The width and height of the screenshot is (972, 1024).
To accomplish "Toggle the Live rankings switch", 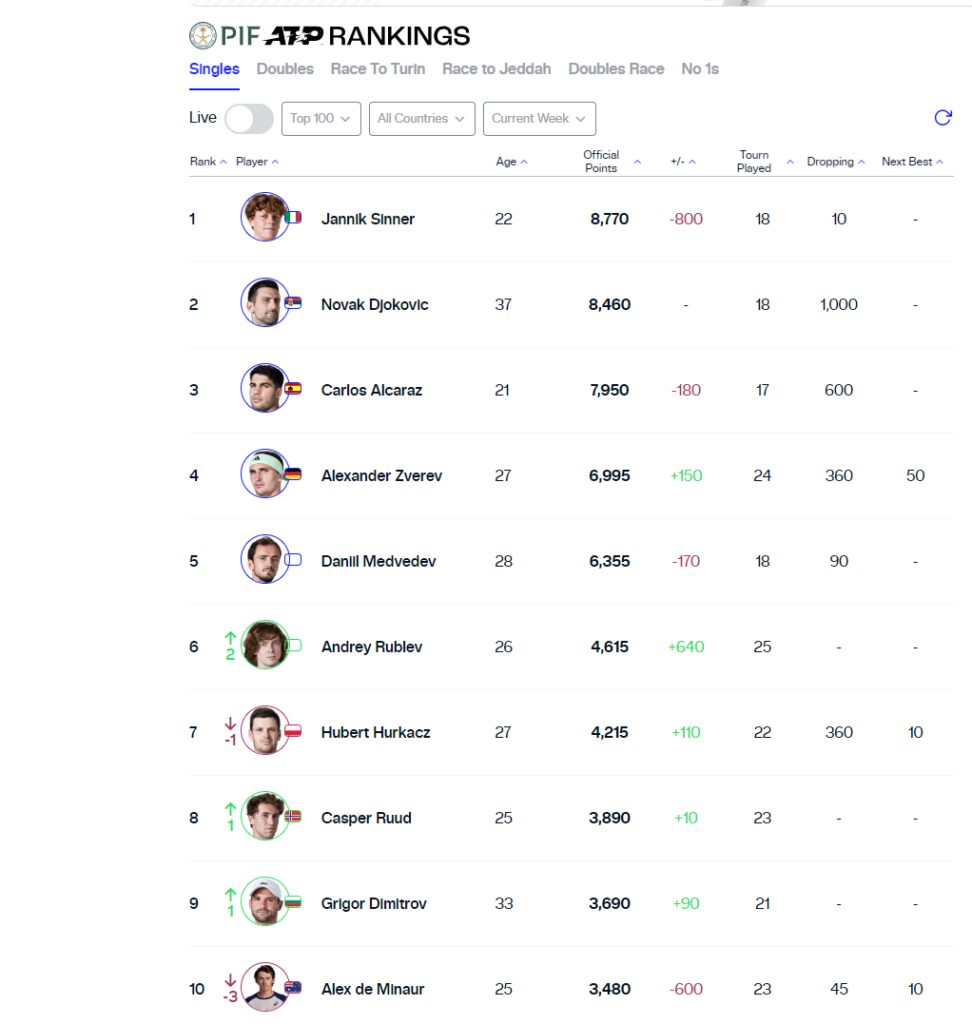I will 249,119.
